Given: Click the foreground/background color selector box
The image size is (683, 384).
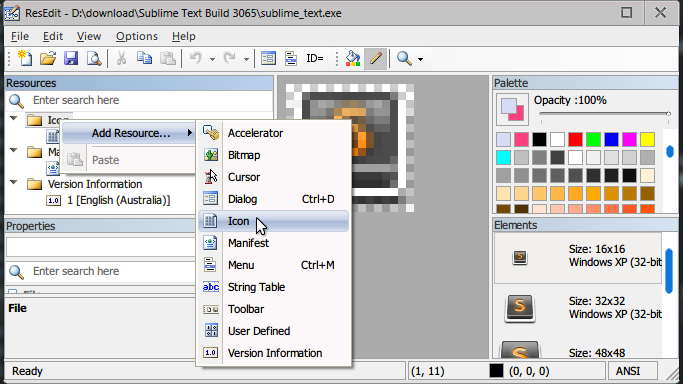Looking at the screenshot, I should coord(512,109).
